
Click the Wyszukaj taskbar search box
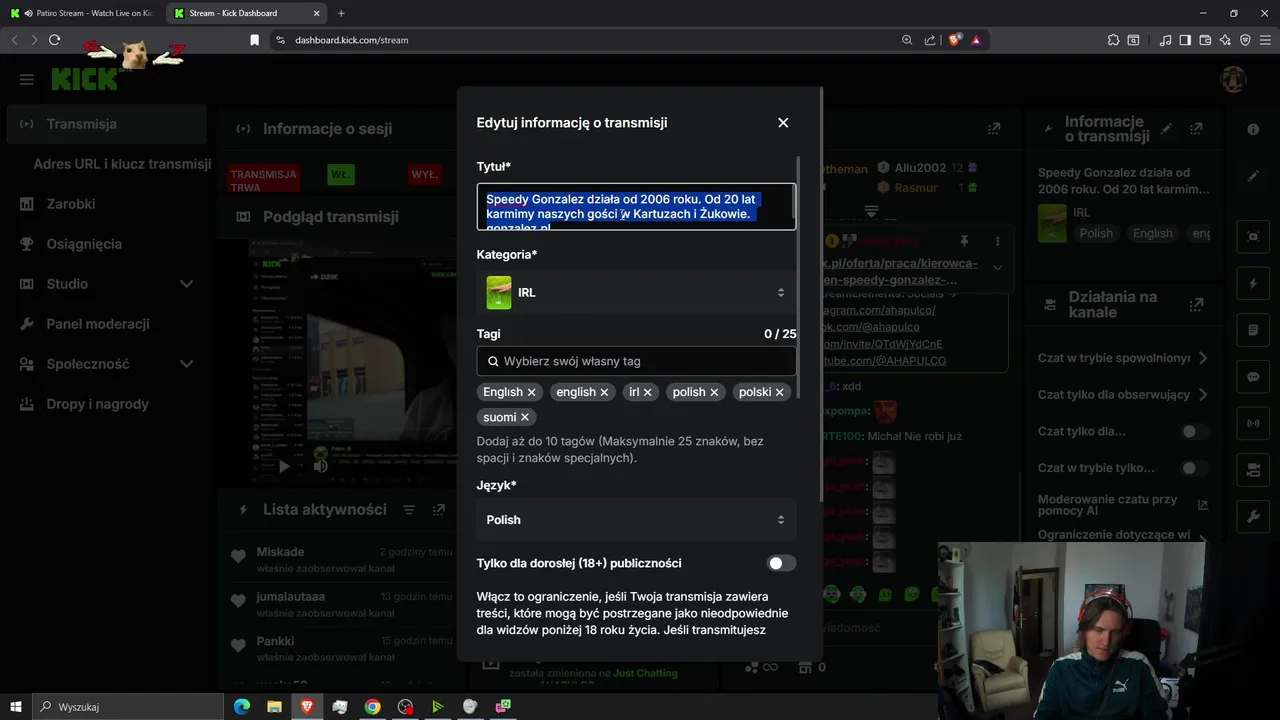(x=129, y=707)
